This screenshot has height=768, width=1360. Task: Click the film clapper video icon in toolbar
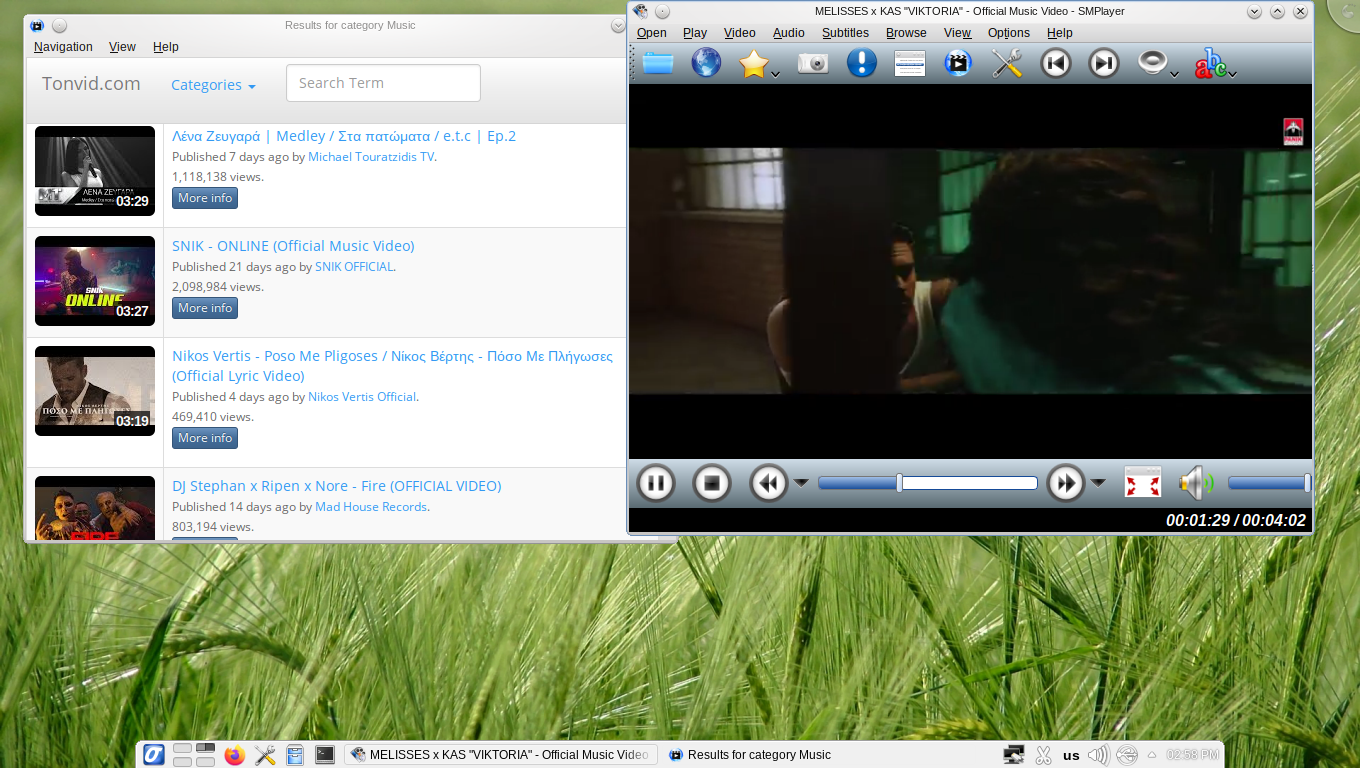(x=958, y=63)
